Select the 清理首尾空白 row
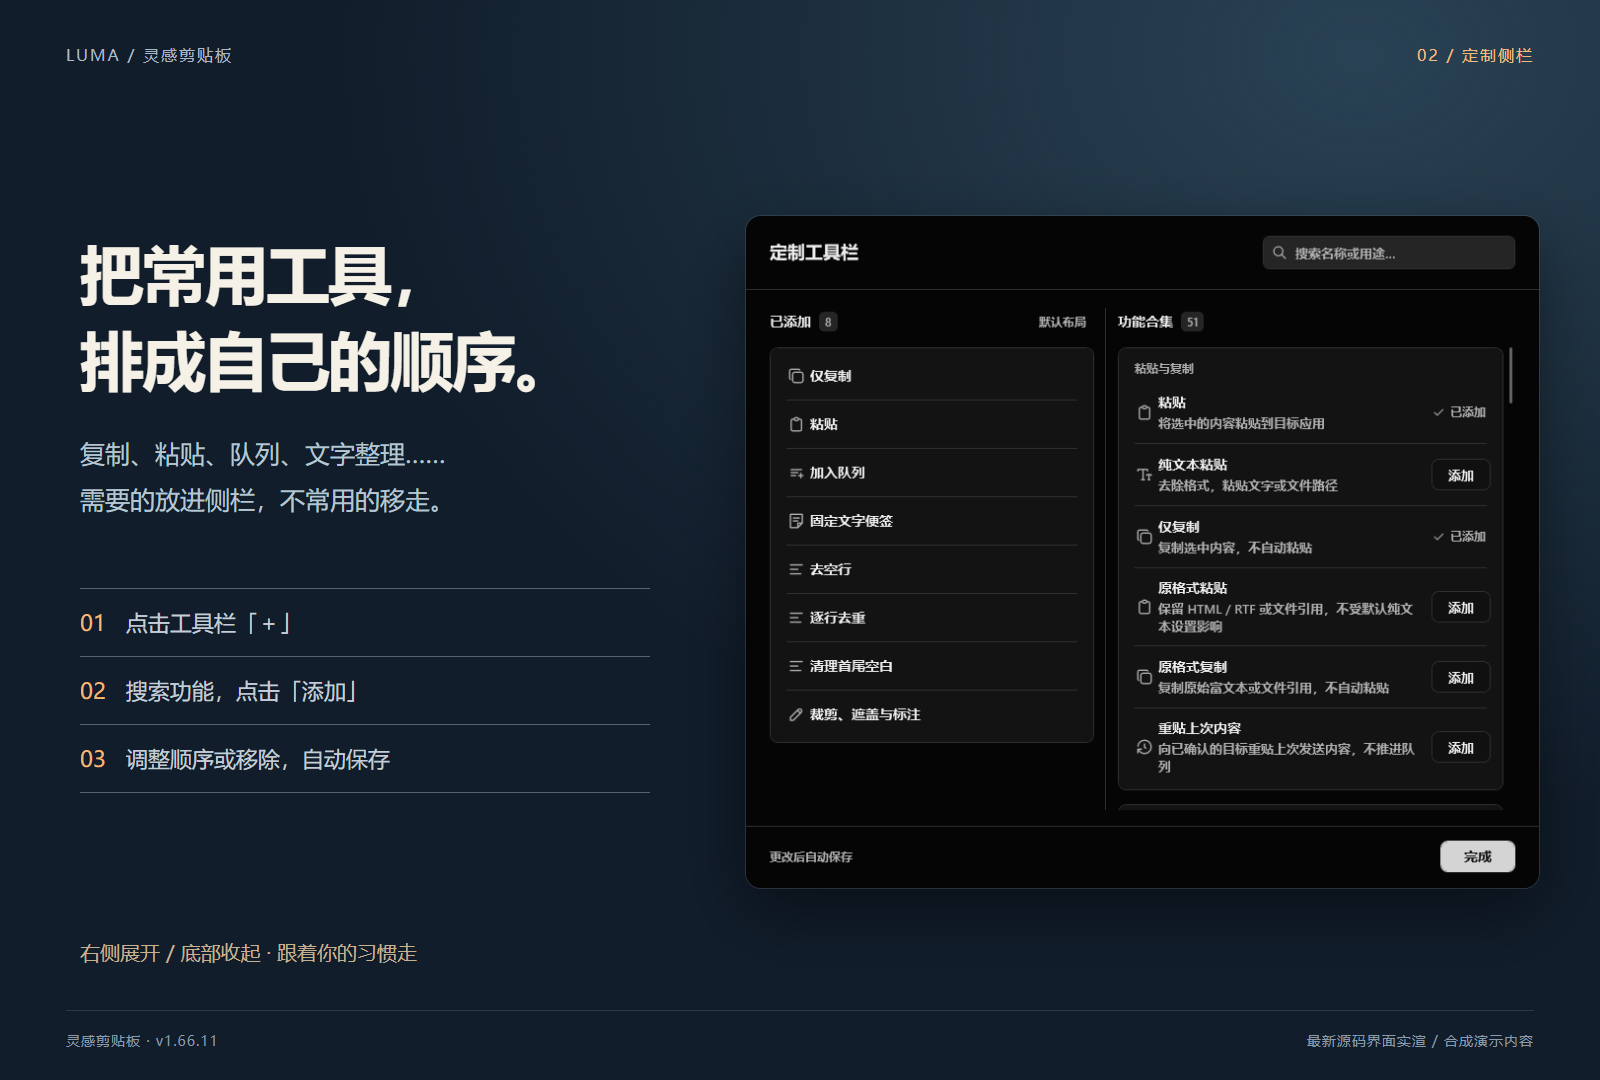1600x1080 pixels. (932, 666)
